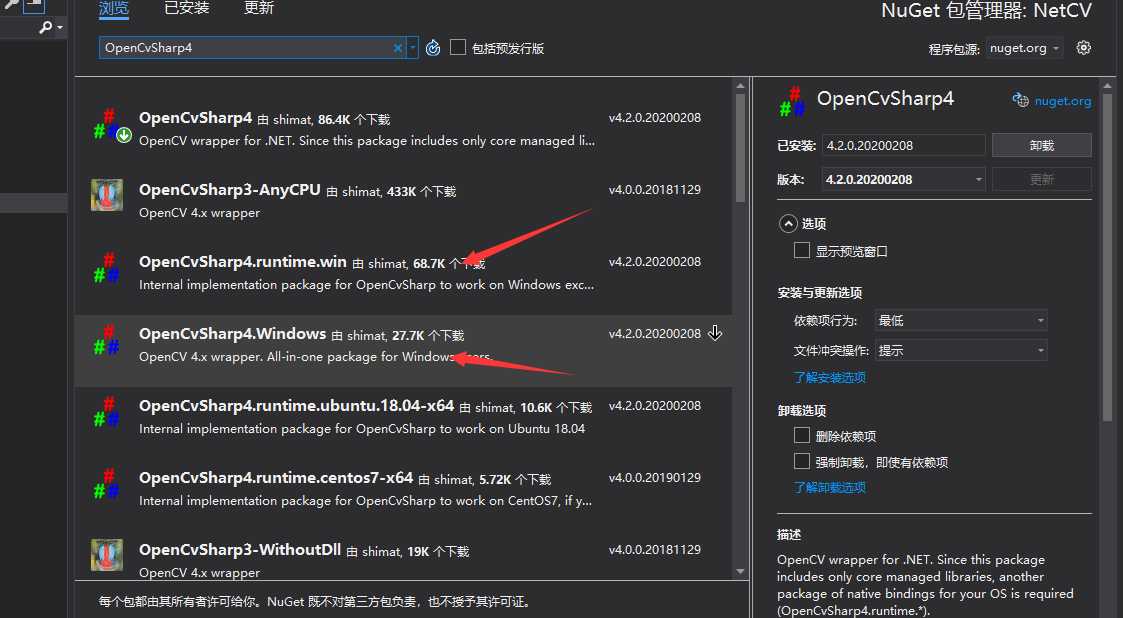Click the install arrow on the OpenCvSharp4.Windows row

[x=715, y=333]
